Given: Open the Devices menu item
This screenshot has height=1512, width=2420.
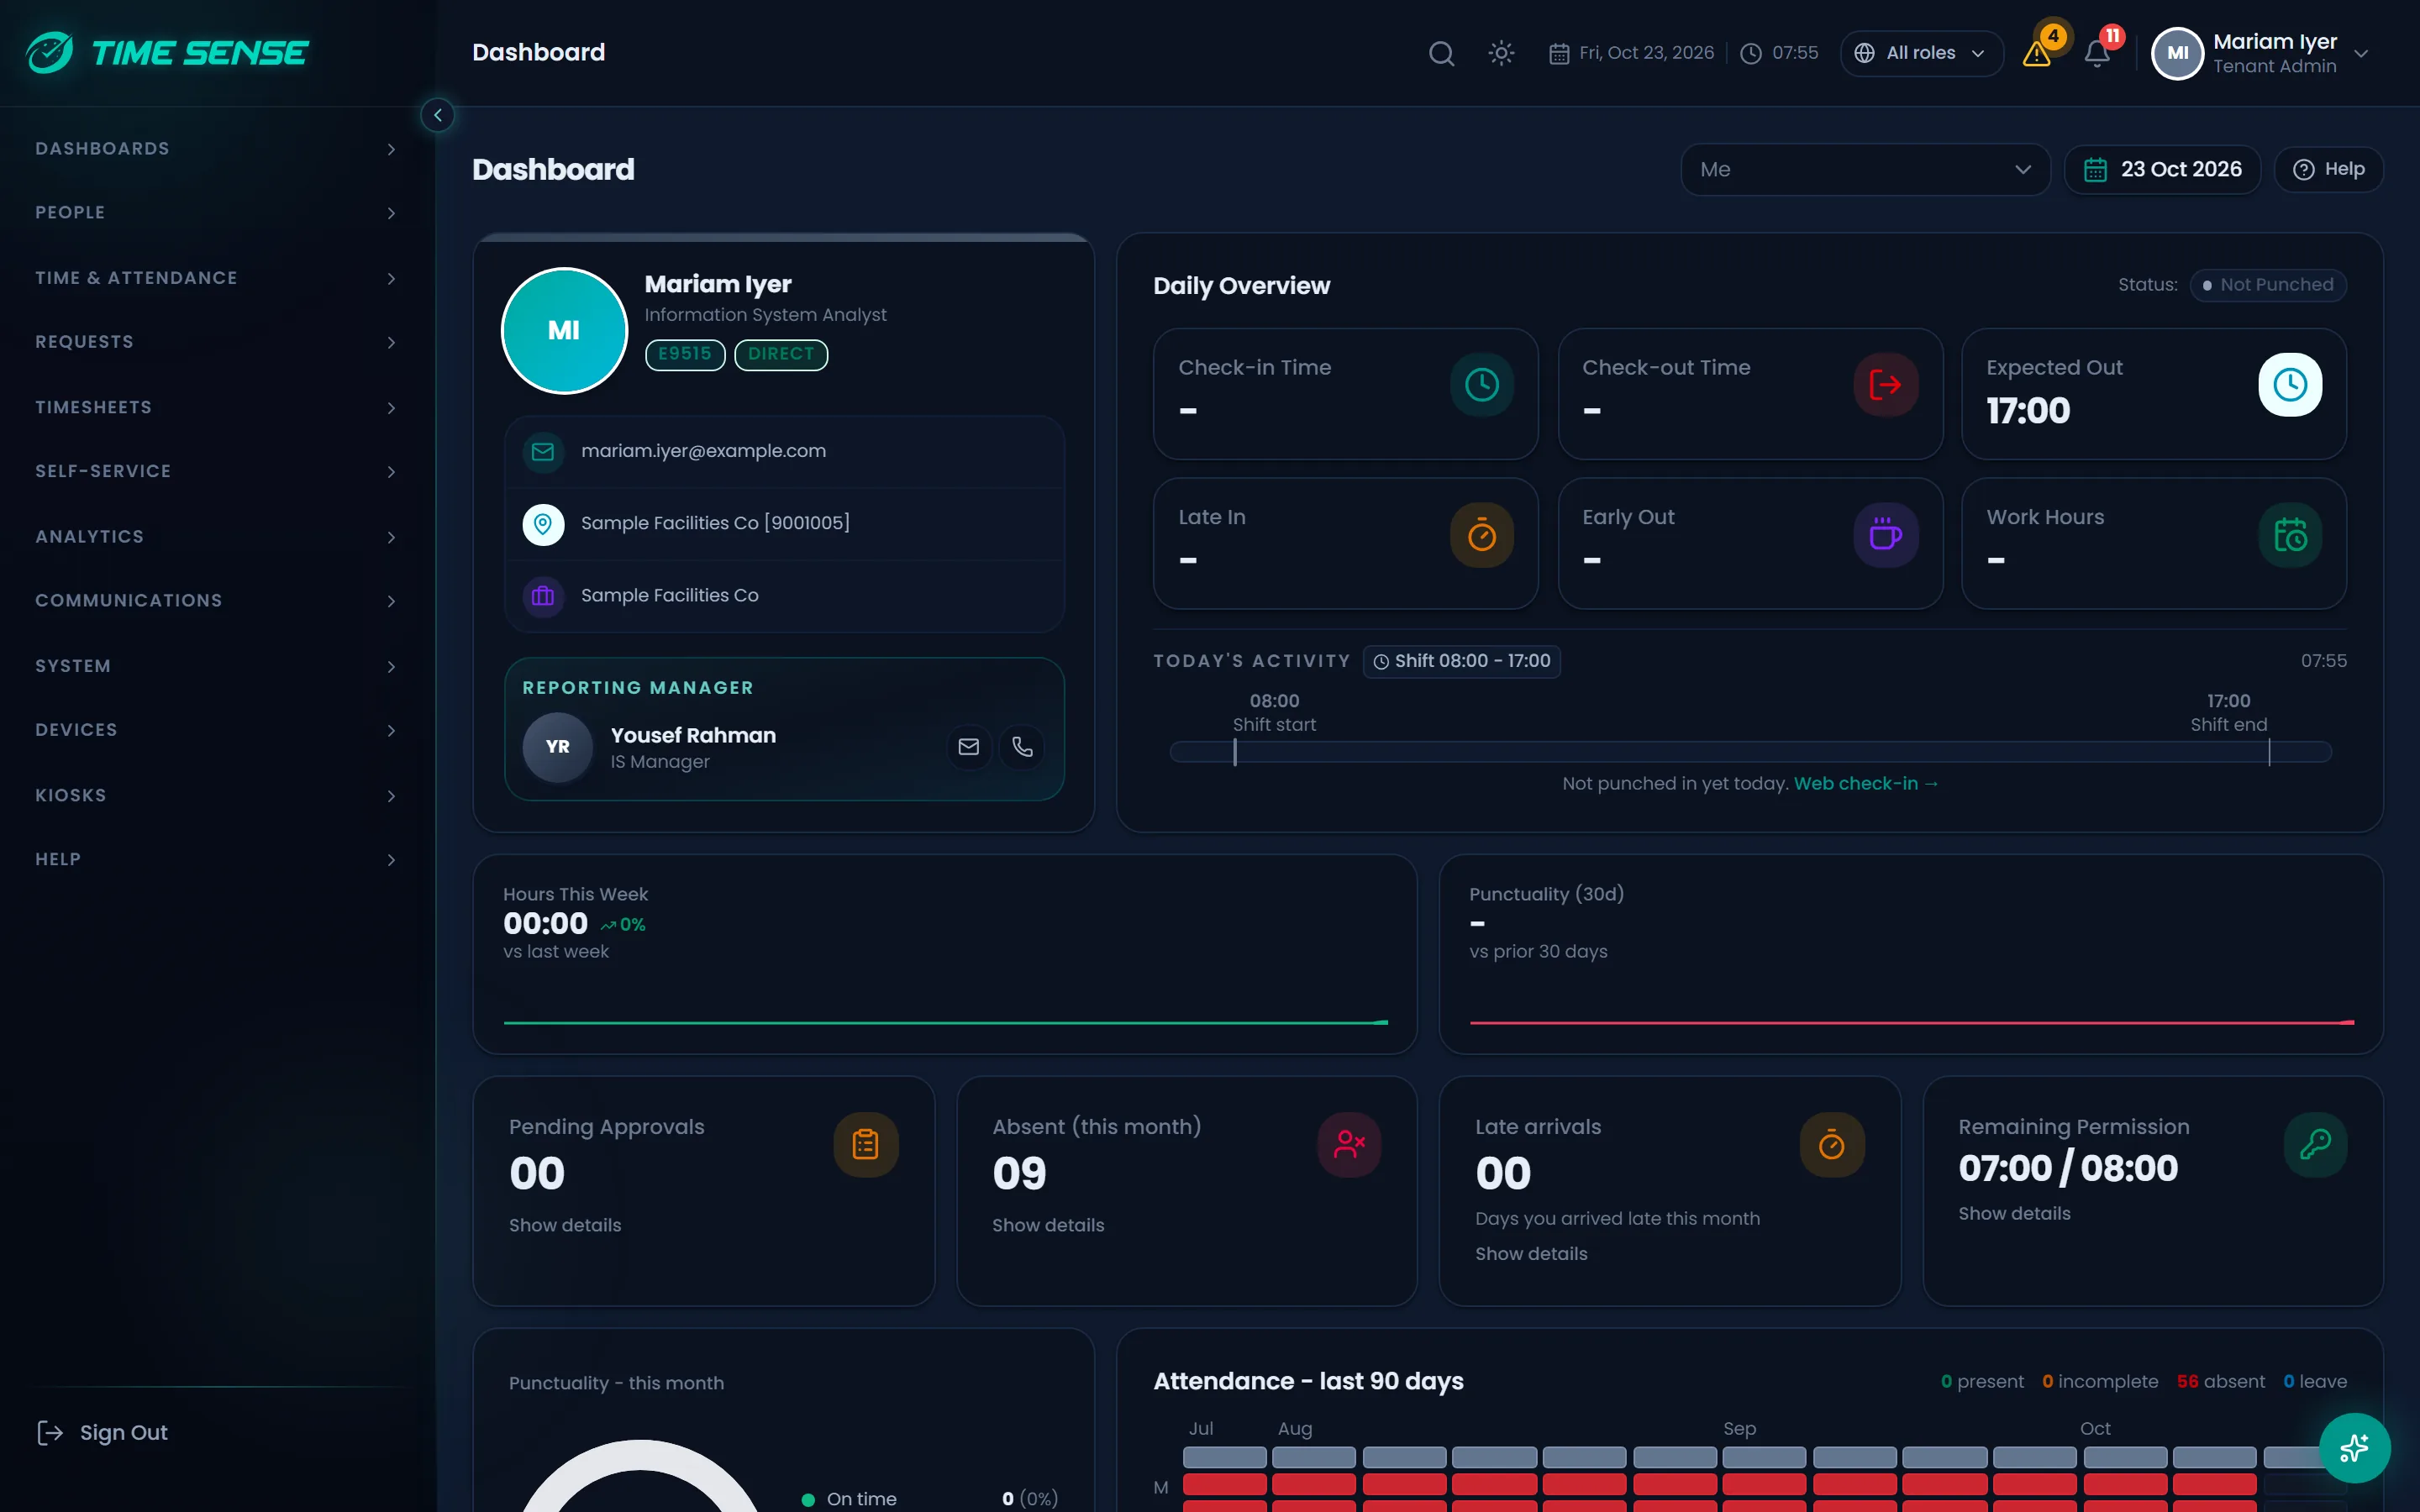Looking at the screenshot, I should click(x=217, y=730).
